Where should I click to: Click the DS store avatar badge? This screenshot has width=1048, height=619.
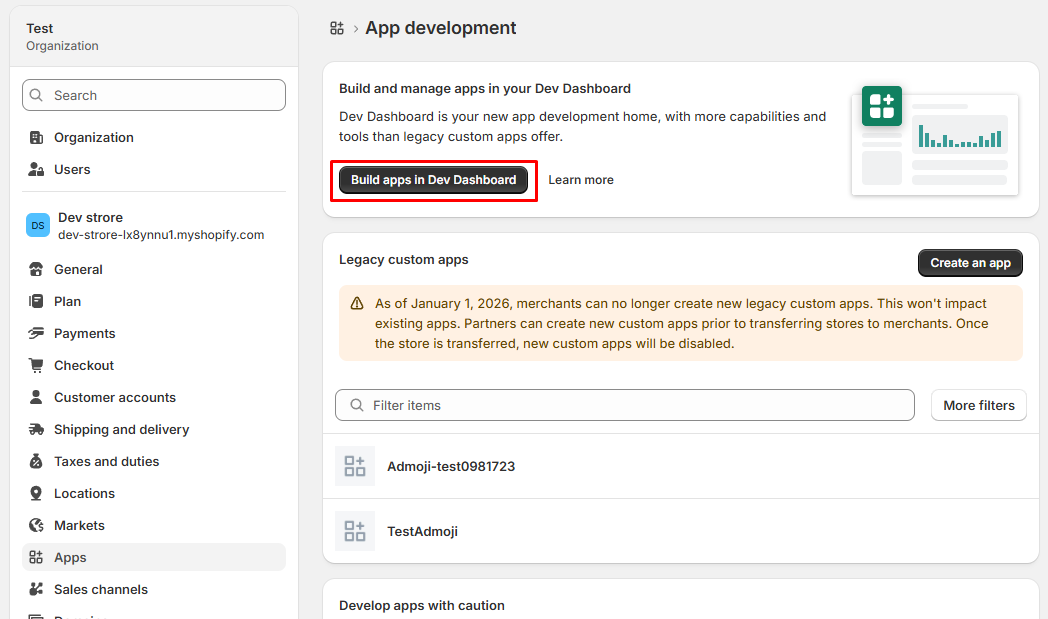tap(38, 225)
